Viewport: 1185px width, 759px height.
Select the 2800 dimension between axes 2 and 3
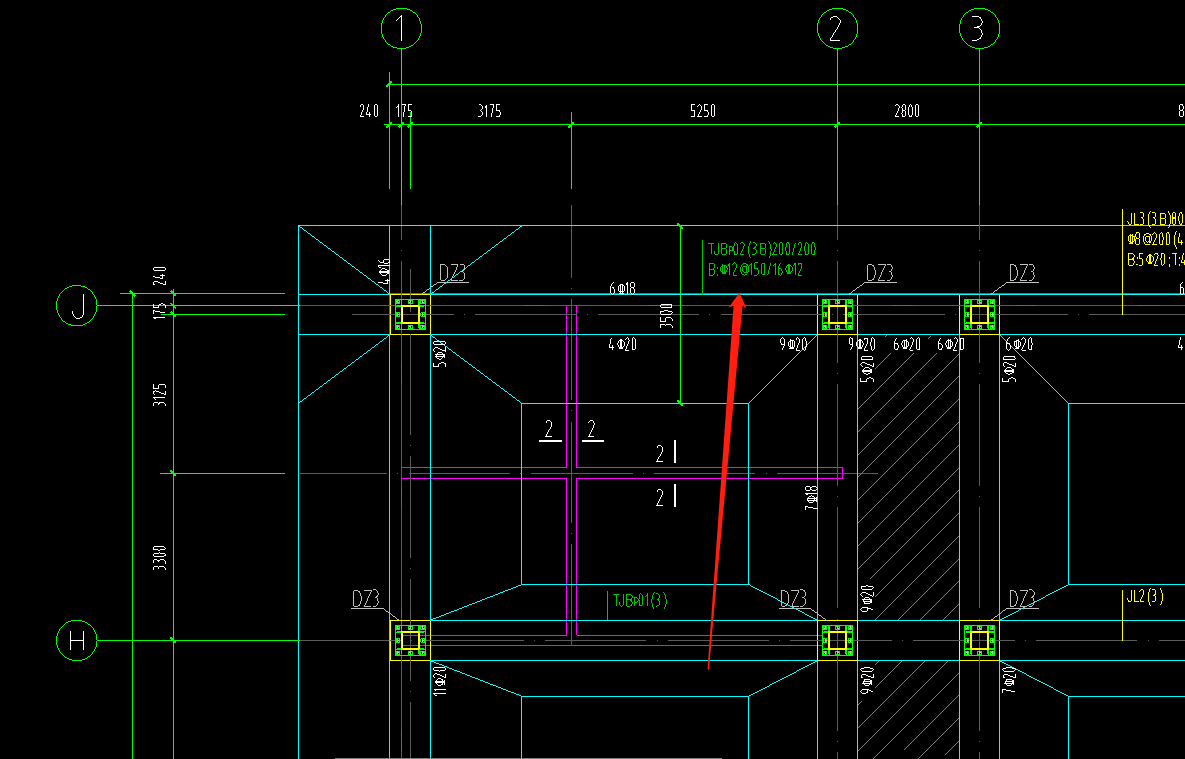907,111
